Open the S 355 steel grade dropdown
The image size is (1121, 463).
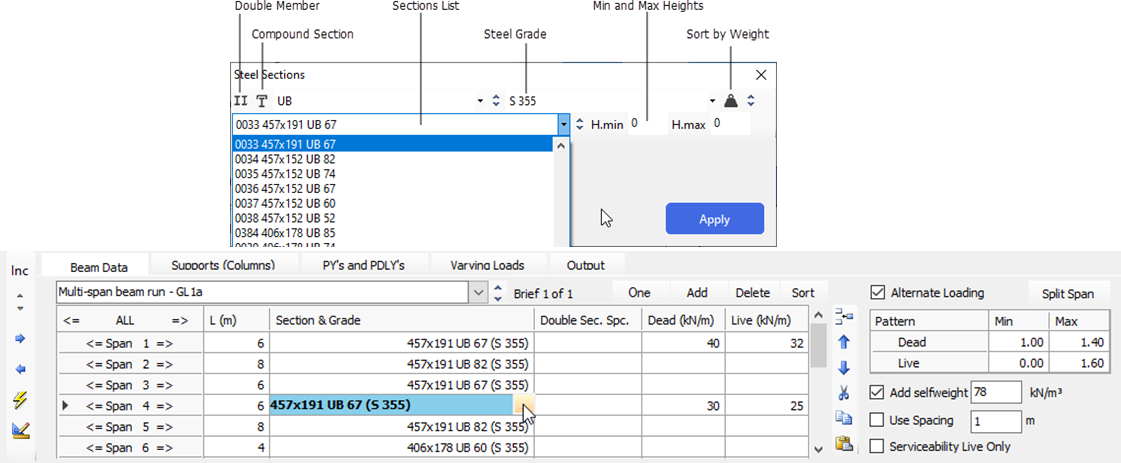712,101
